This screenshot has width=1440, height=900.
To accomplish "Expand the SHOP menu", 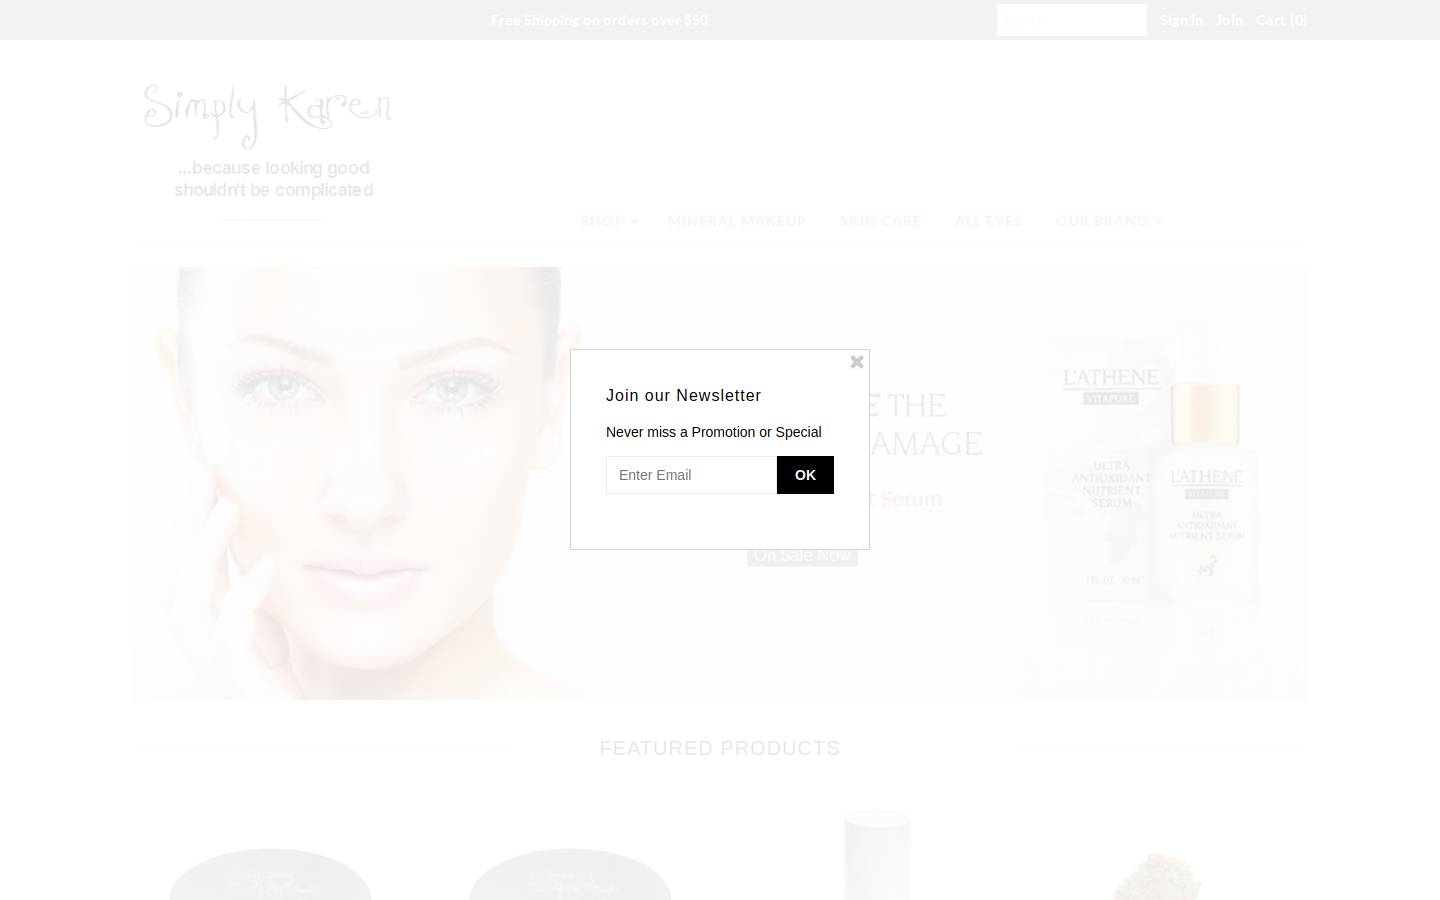I will (609, 220).
